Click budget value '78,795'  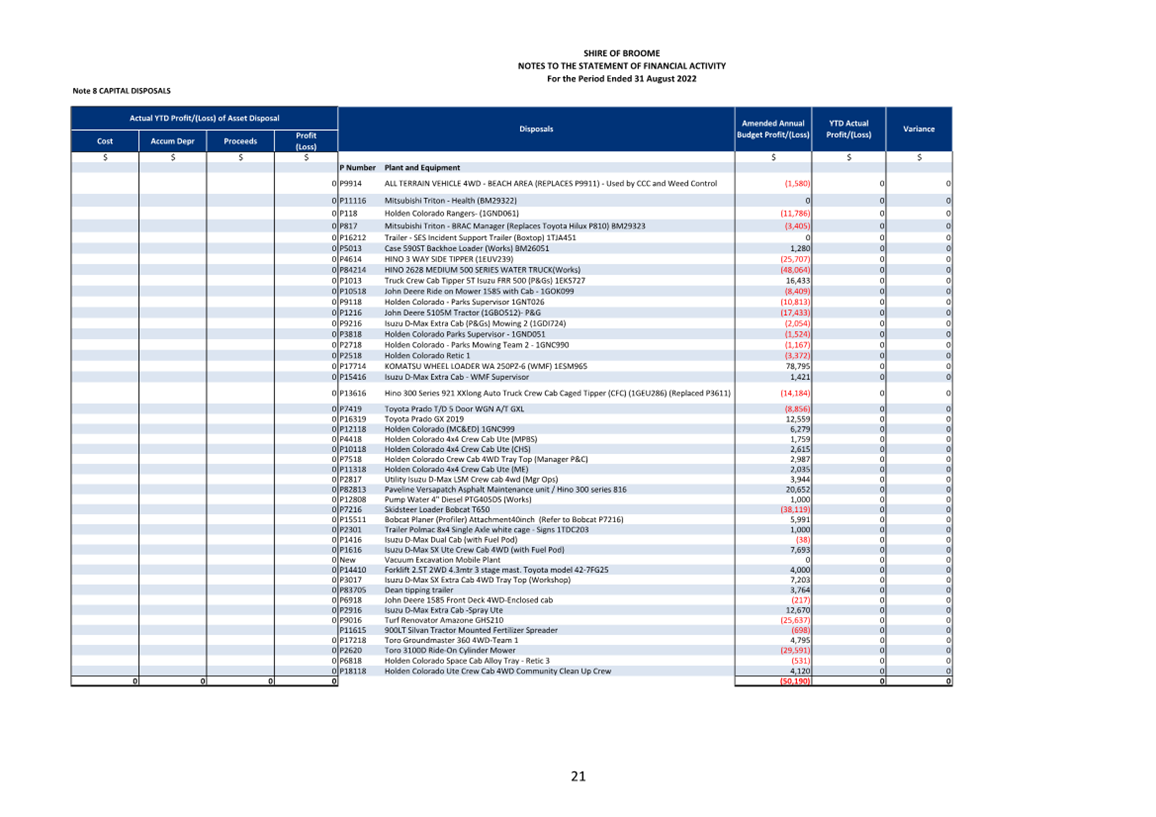[798, 366]
